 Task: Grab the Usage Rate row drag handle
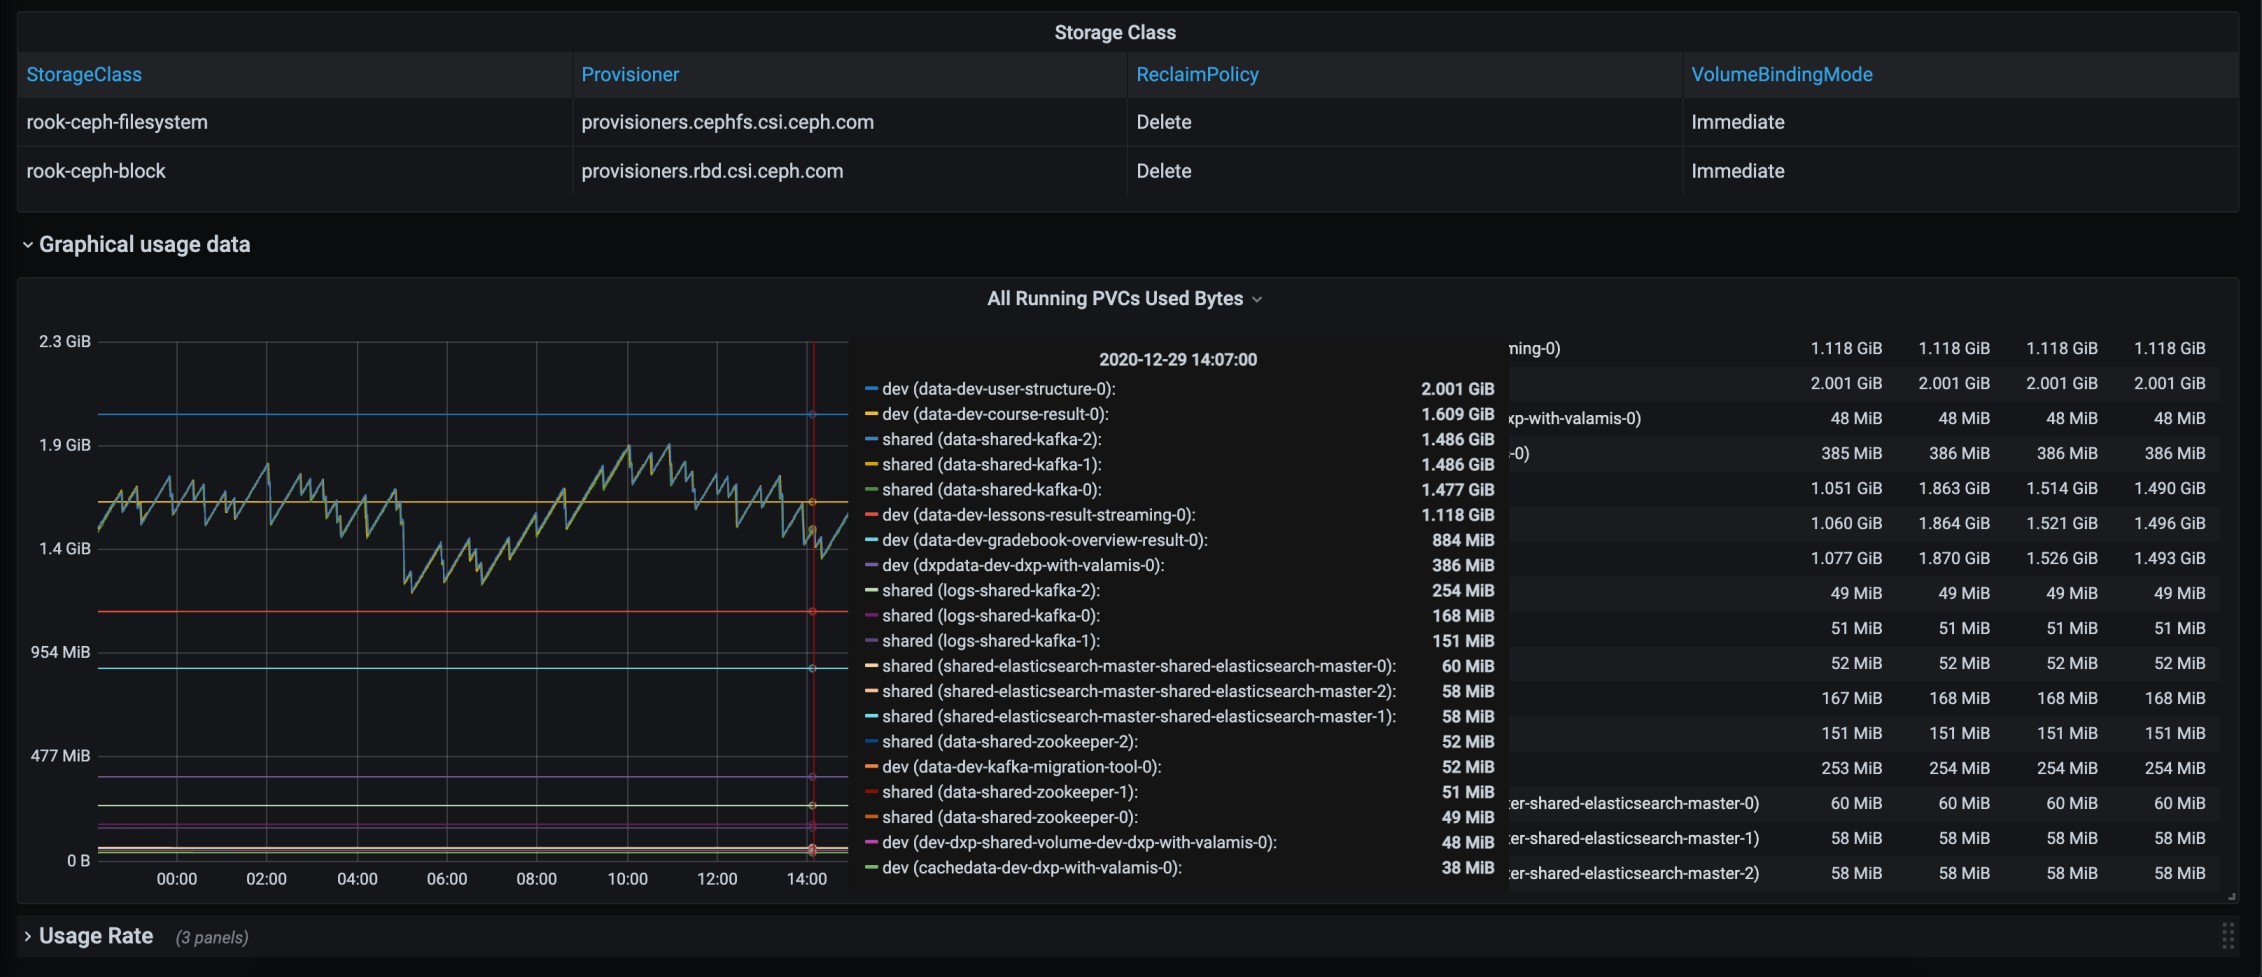(2228, 937)
